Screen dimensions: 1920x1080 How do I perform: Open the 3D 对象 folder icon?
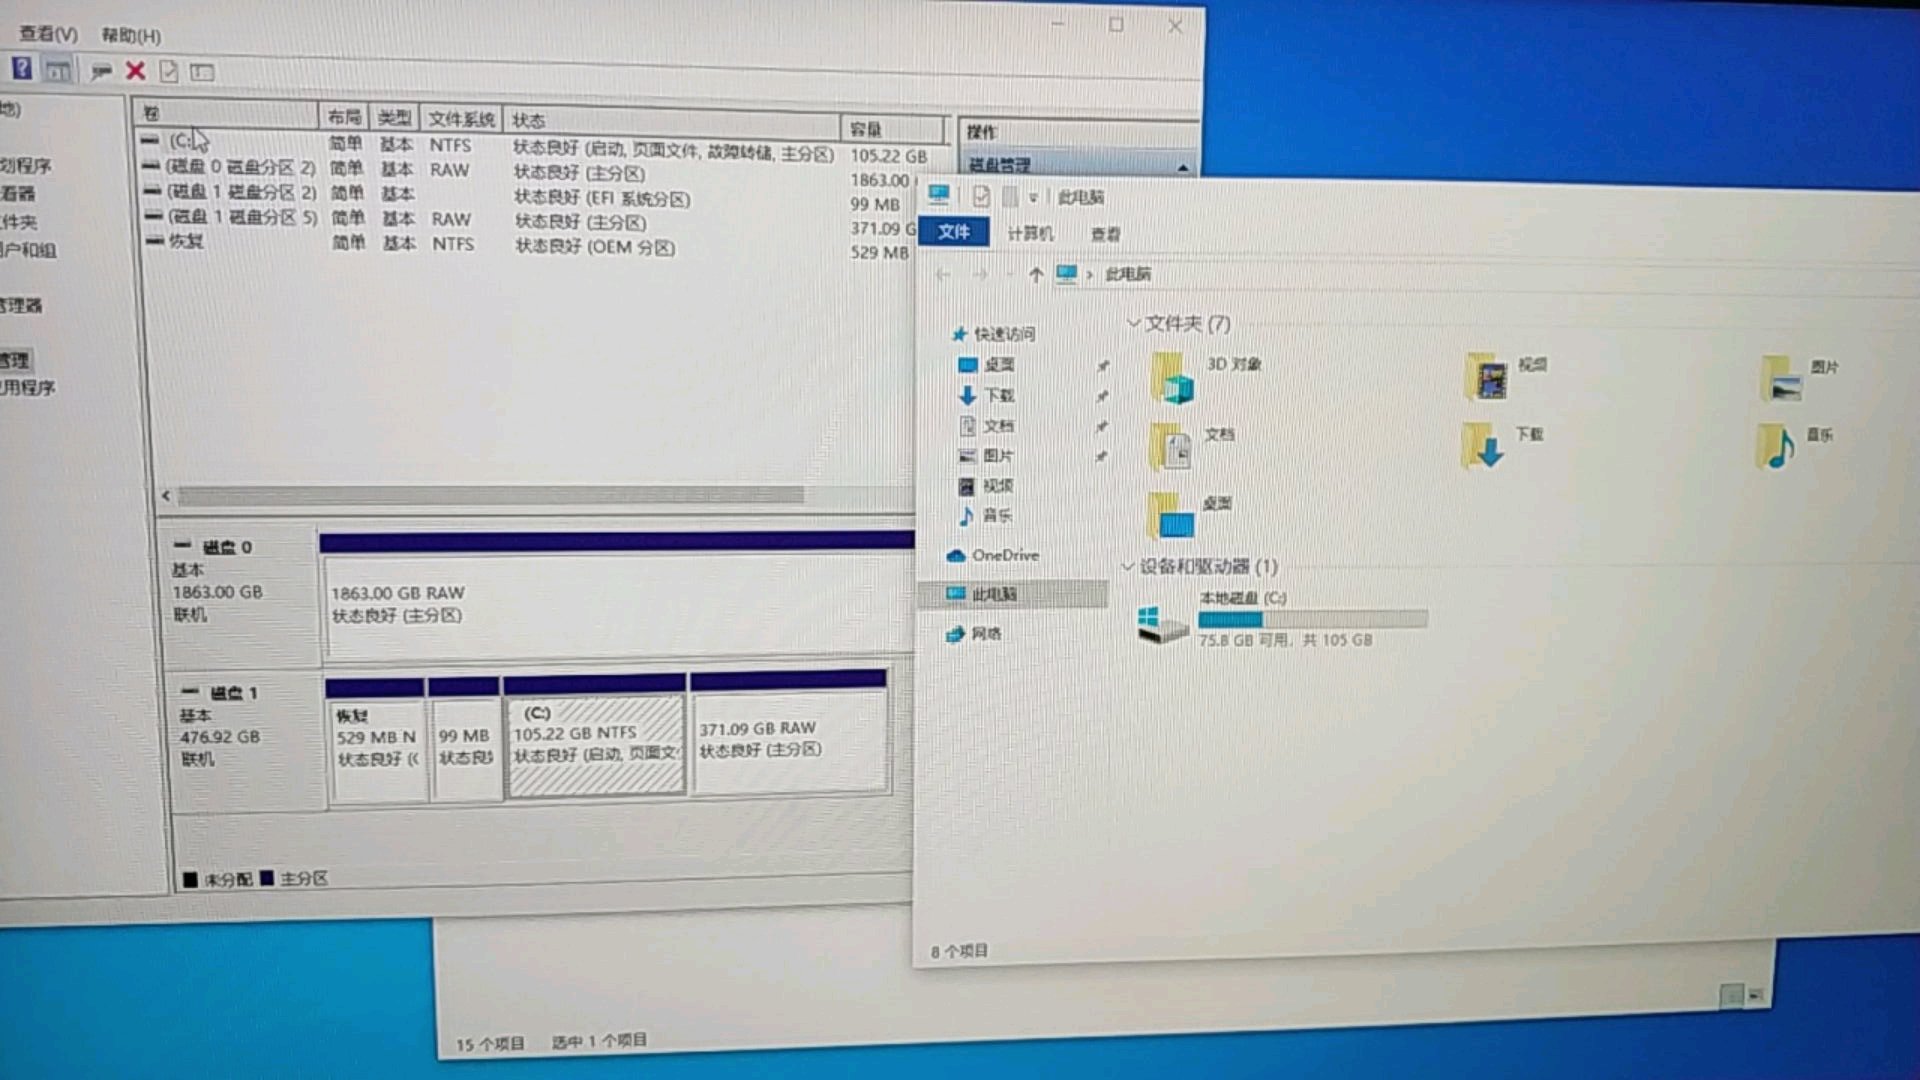click(1173, 379)
